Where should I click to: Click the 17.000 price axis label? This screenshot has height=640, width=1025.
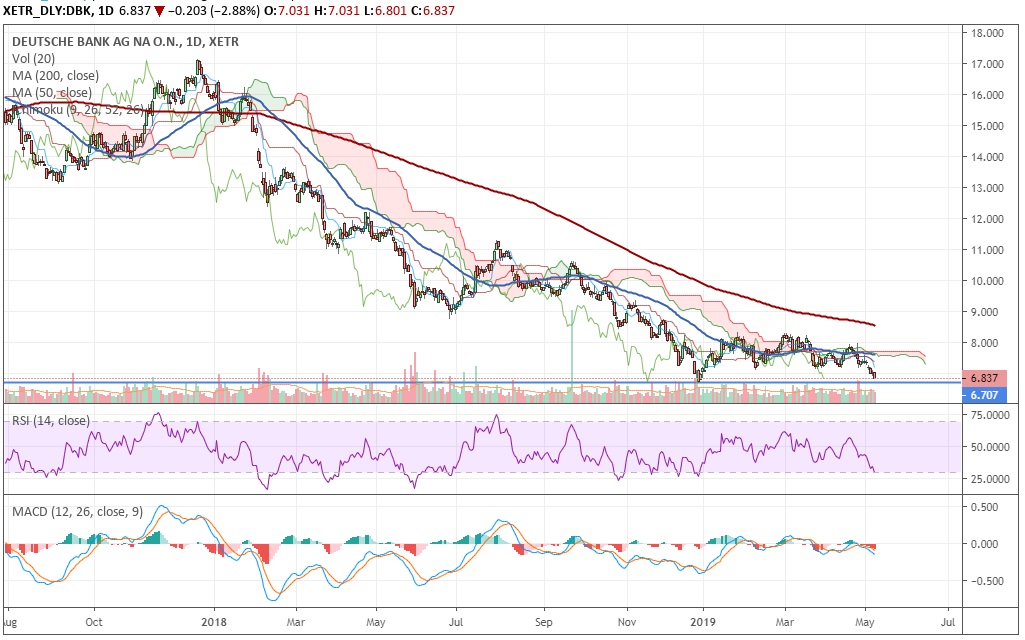pyautogui.click(x=986, y=64)
